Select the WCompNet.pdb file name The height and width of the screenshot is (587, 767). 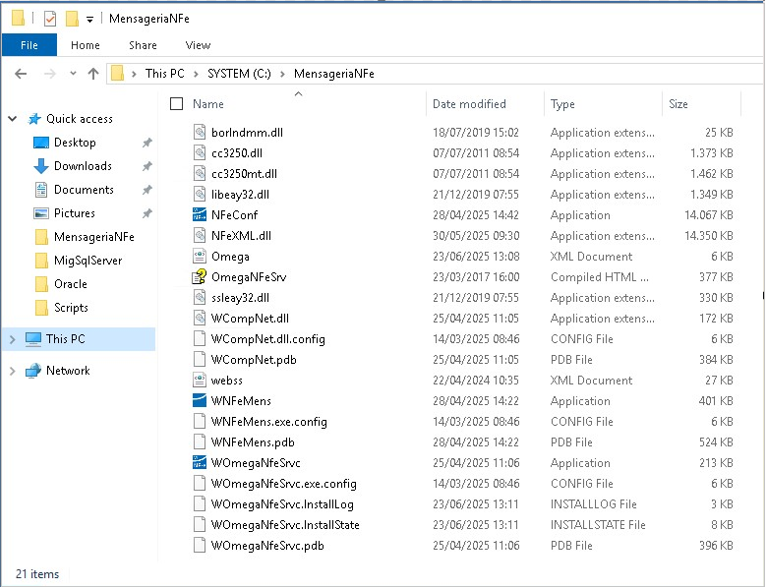coord(254,360)
